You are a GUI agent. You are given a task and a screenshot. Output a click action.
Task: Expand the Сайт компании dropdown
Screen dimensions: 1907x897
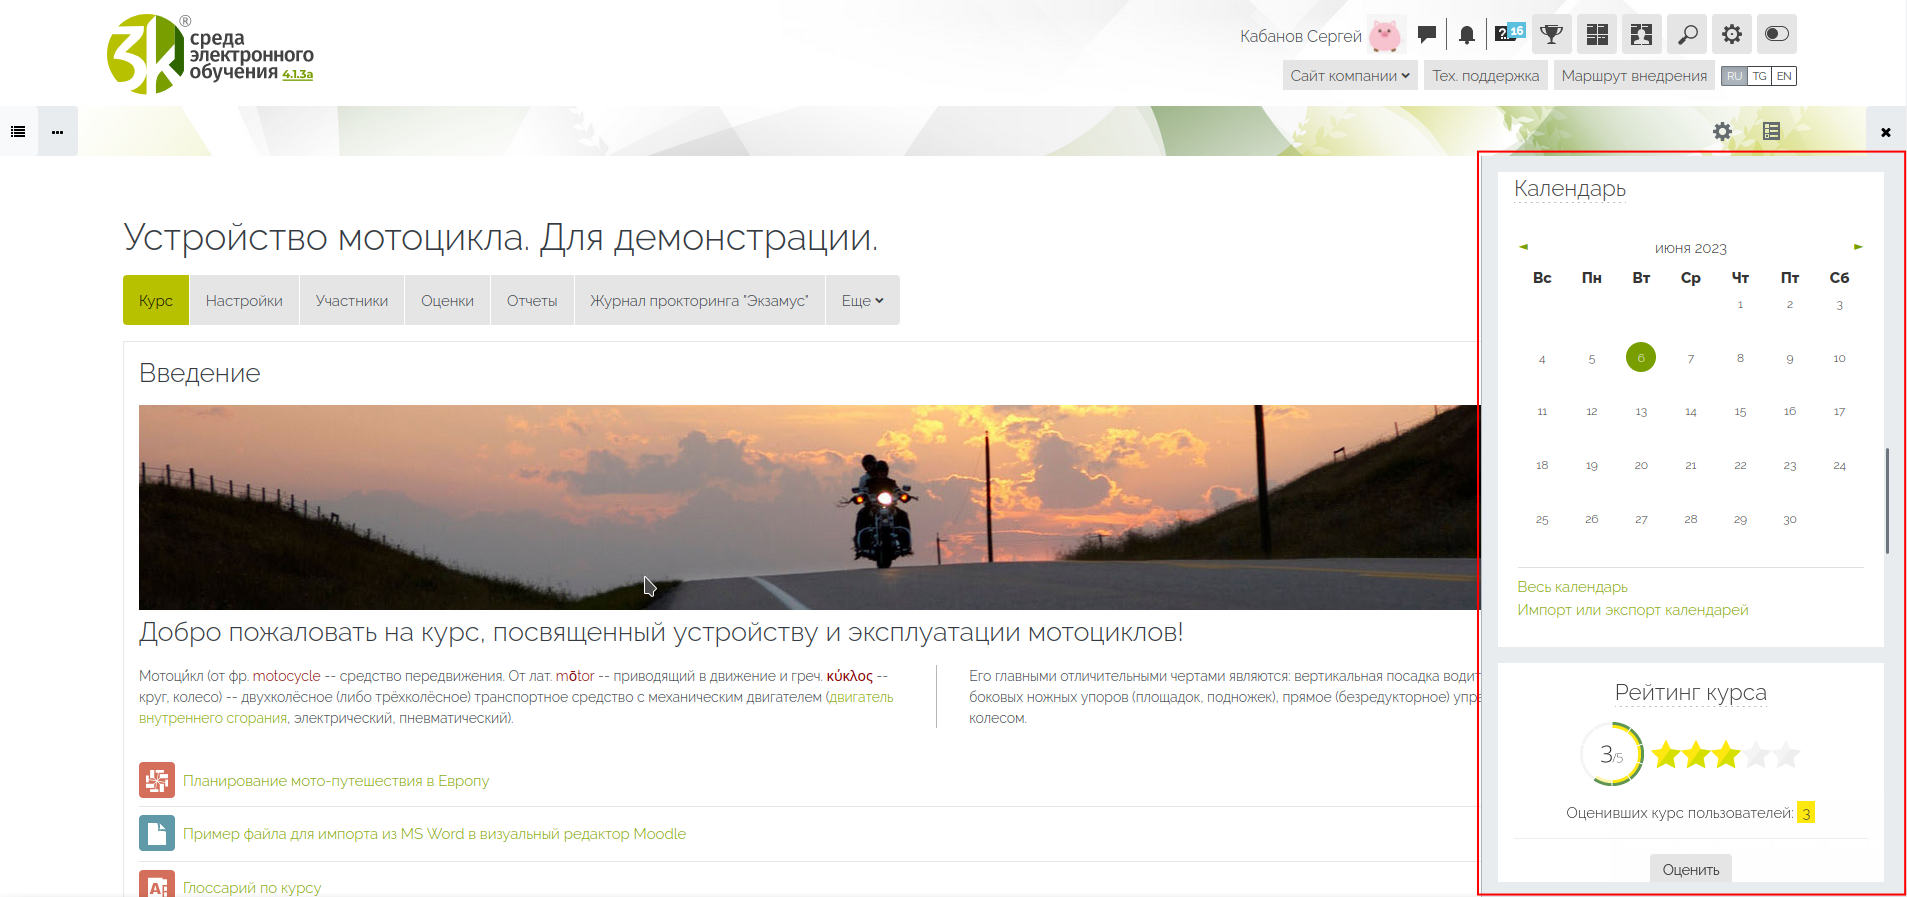(1350, 75)
